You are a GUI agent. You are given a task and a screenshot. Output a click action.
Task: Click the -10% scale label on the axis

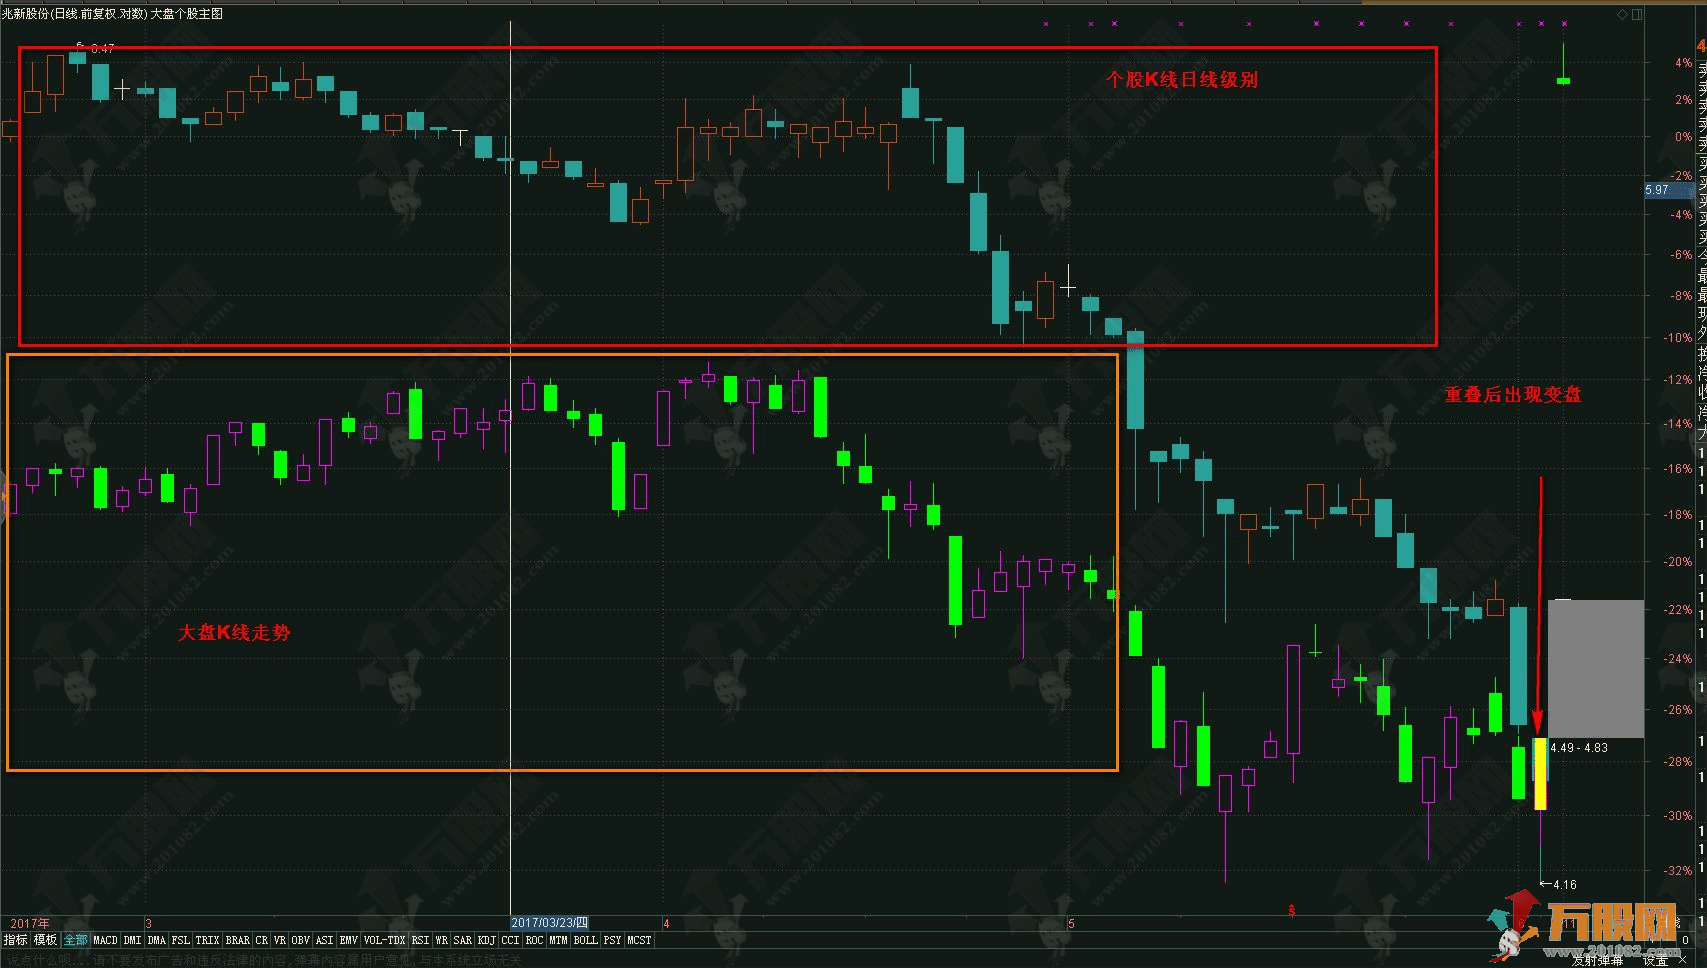click(x=1677, y=337)
